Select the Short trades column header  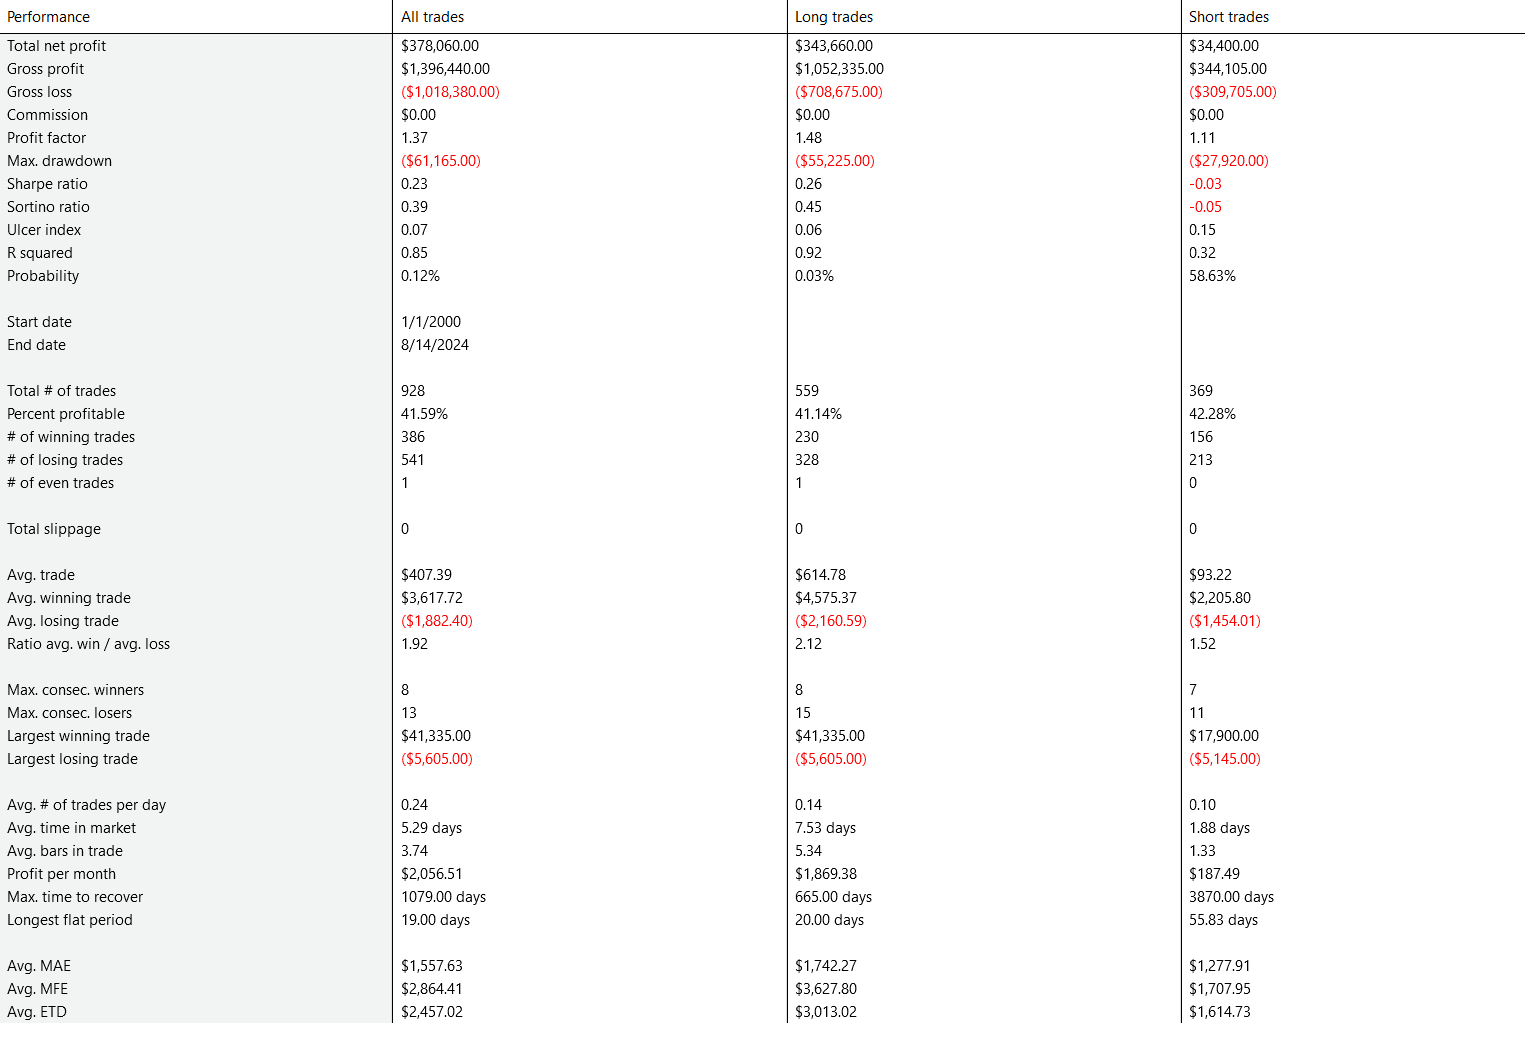[x=1228, y=17]
